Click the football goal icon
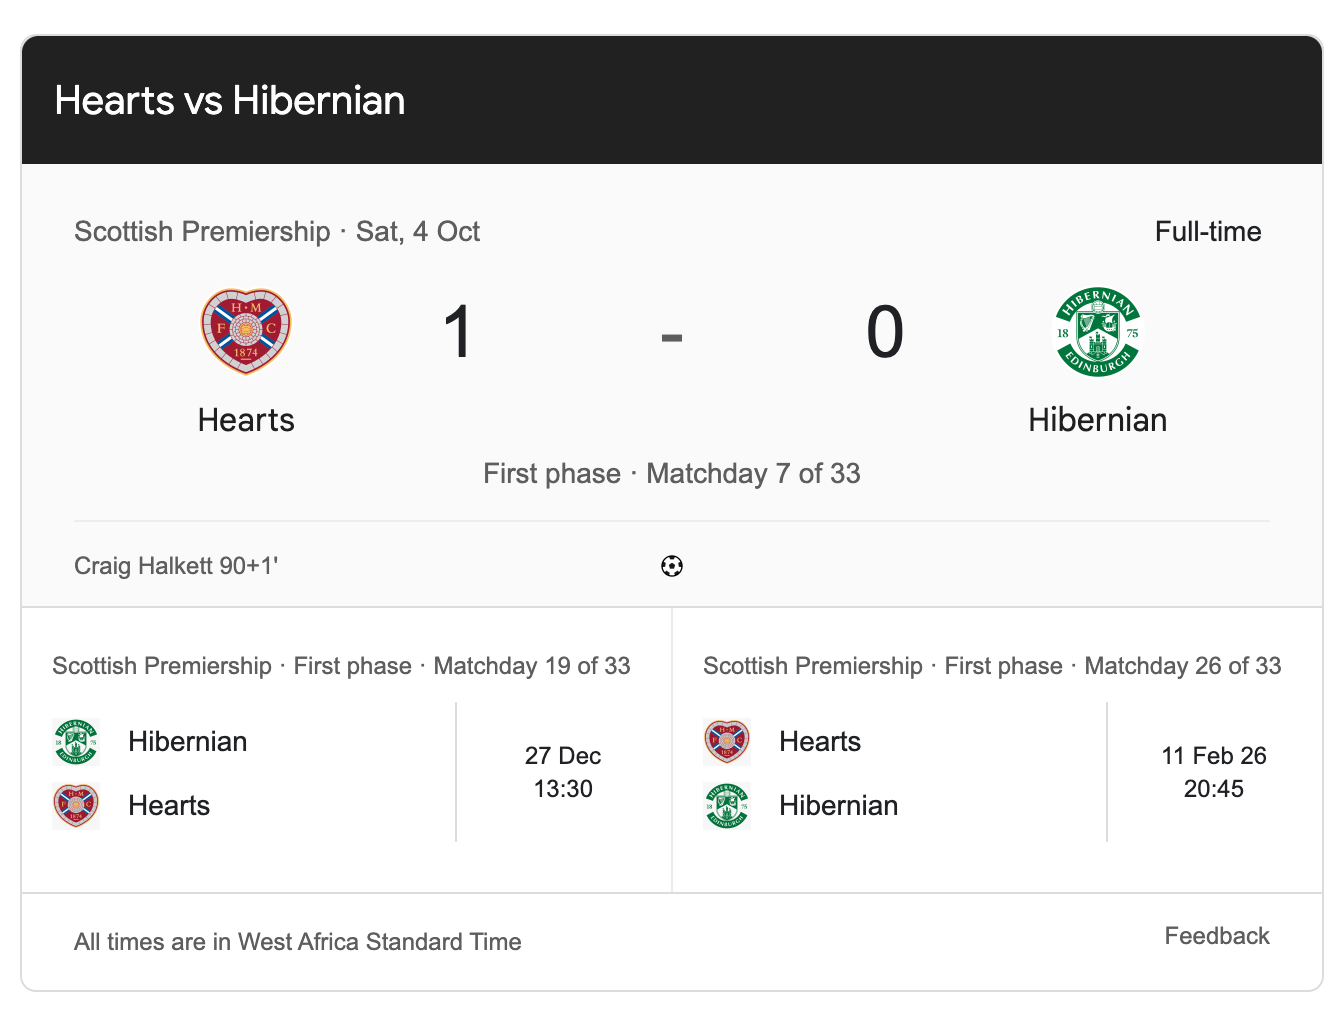Viewport: 1344px width, 1022px height. [x=672, y=566]
